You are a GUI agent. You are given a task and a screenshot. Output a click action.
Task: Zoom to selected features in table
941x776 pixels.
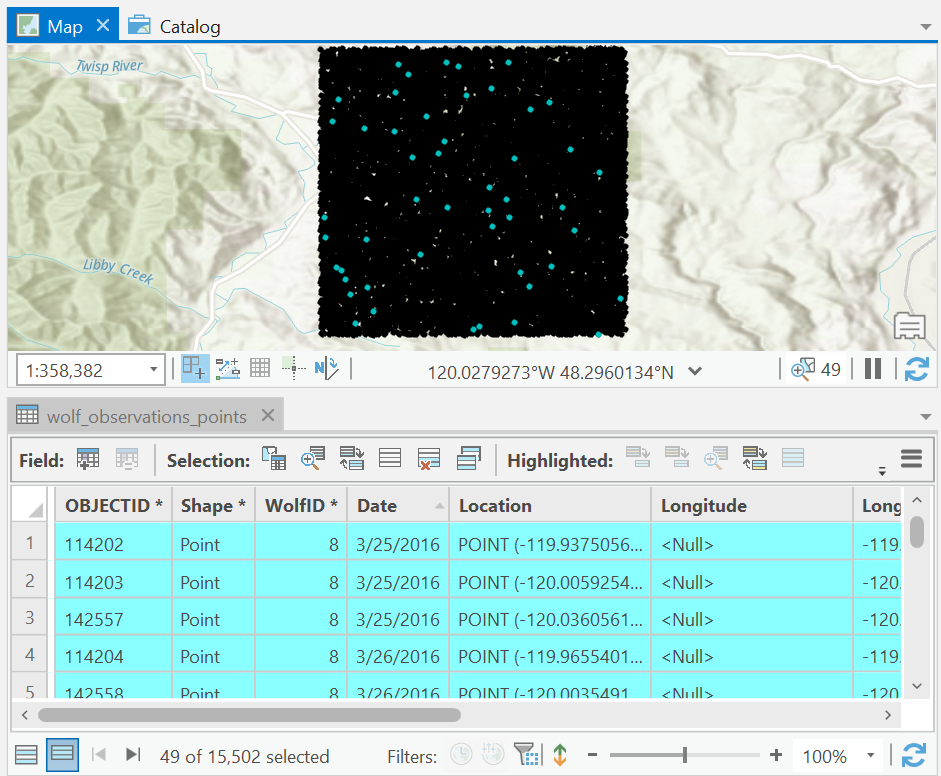coord(312,459)
